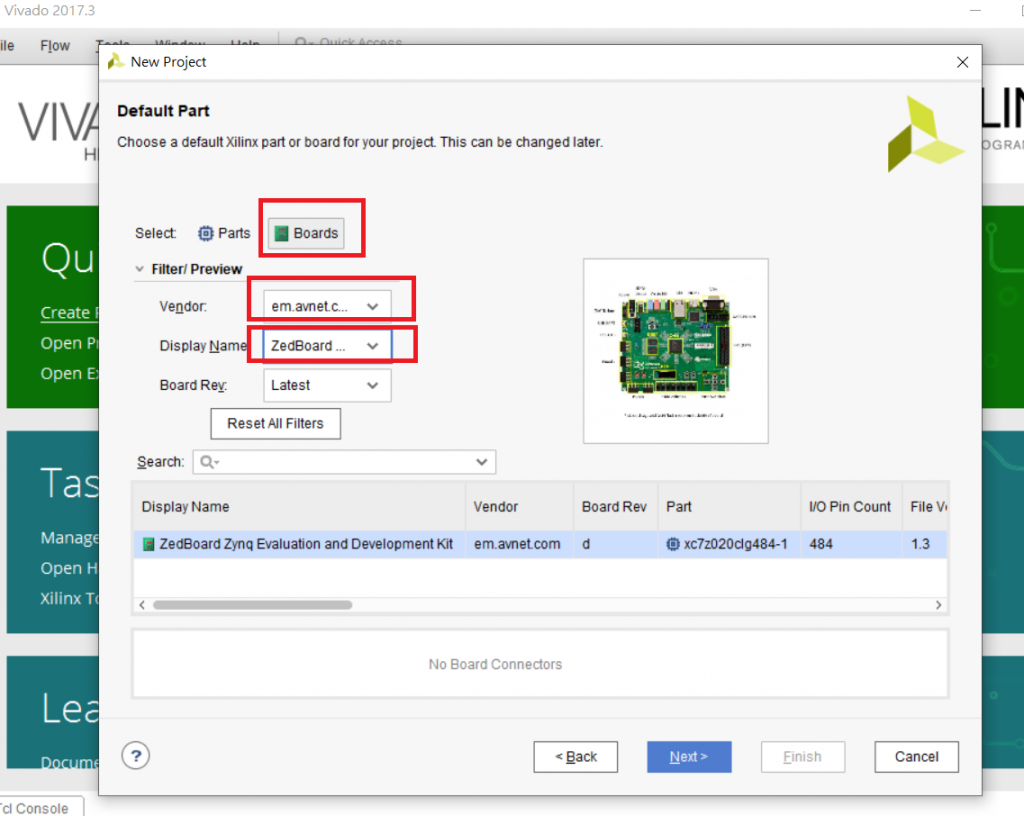The height and width of the screenshot is (816, 1024).
Task: Click the table horizontal scrollbar thumb
Action: click(x=253, y=605)
